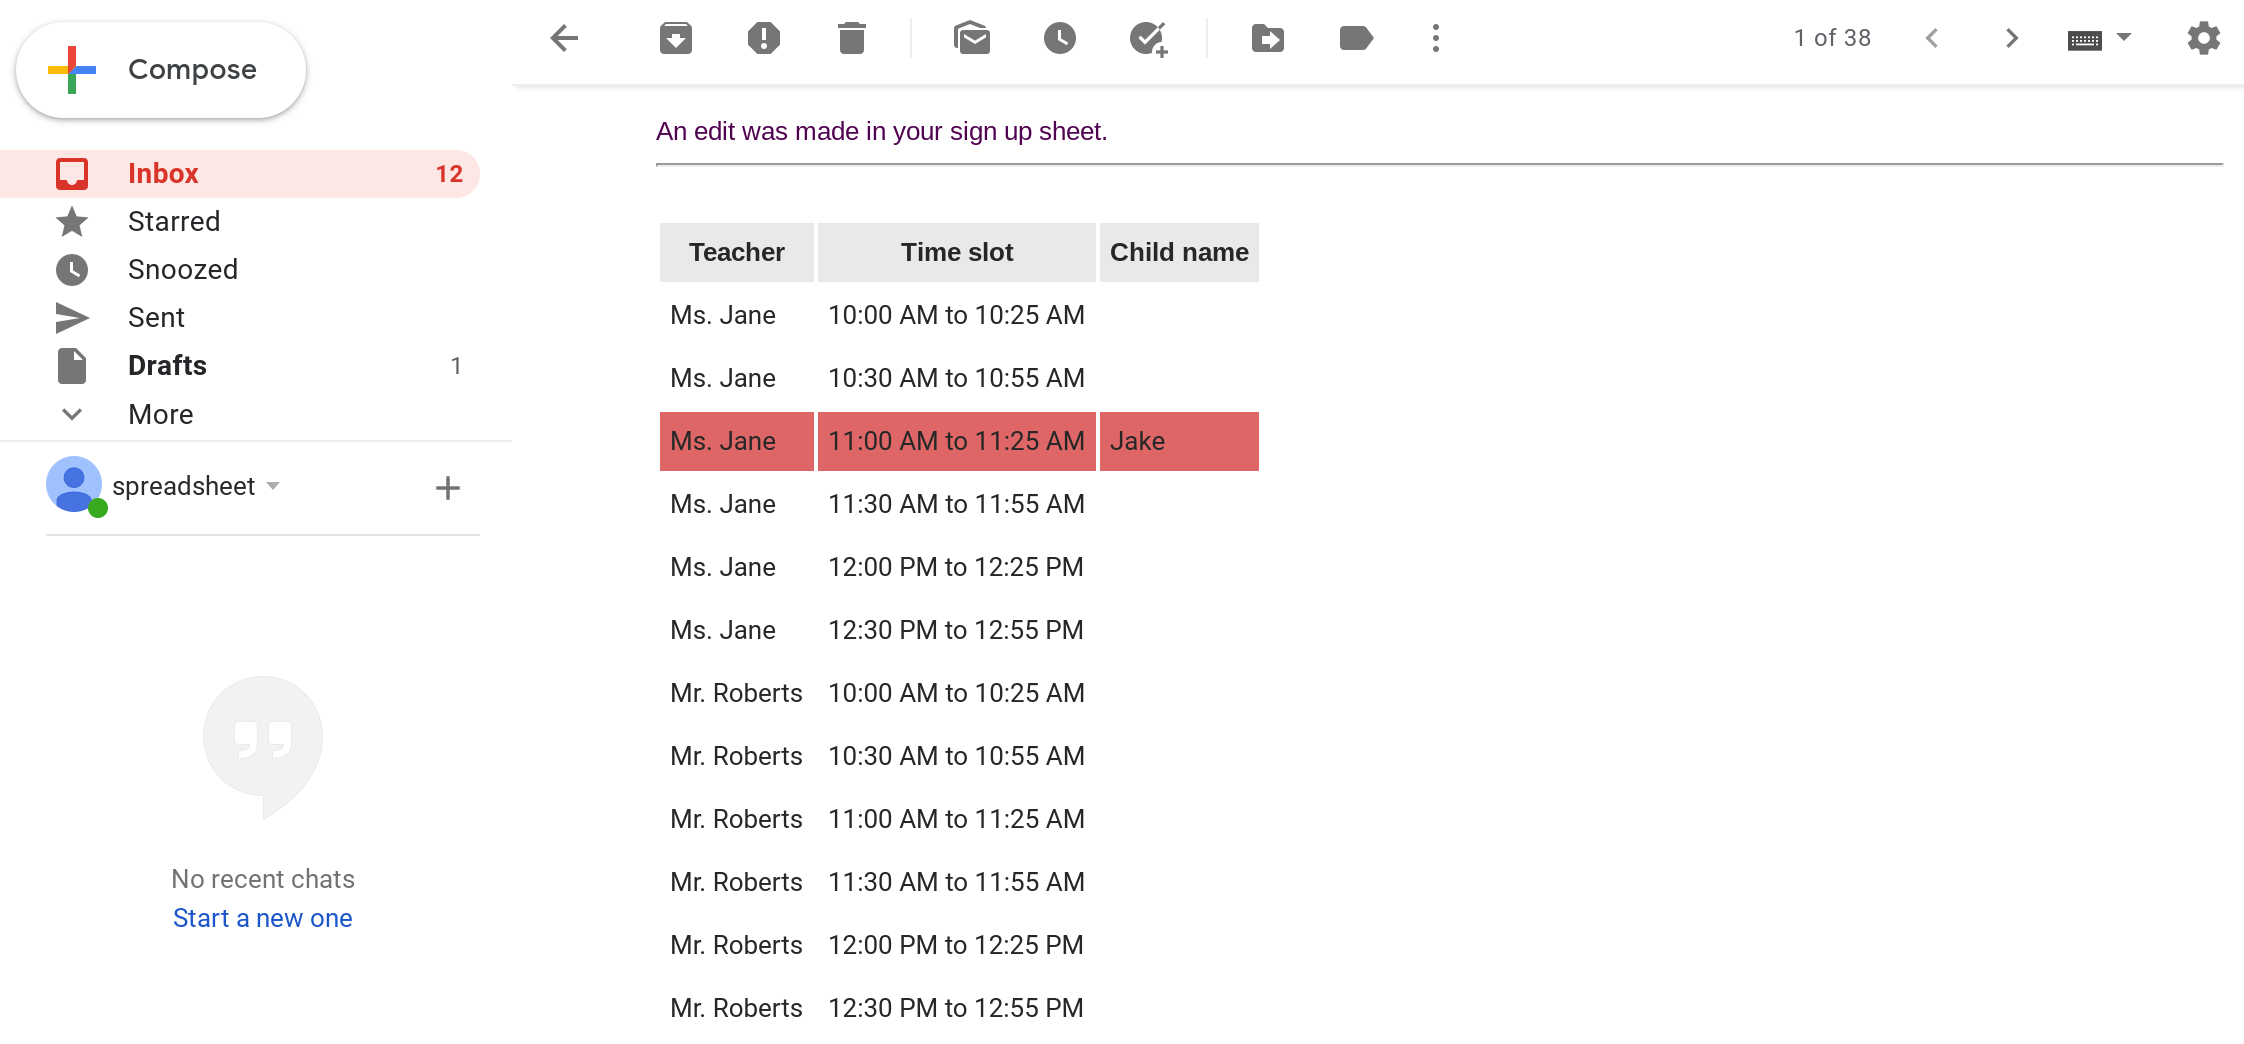Open the spreadsheet account status dropdown
The image size is (2244, 1044).
coord(273,486)
